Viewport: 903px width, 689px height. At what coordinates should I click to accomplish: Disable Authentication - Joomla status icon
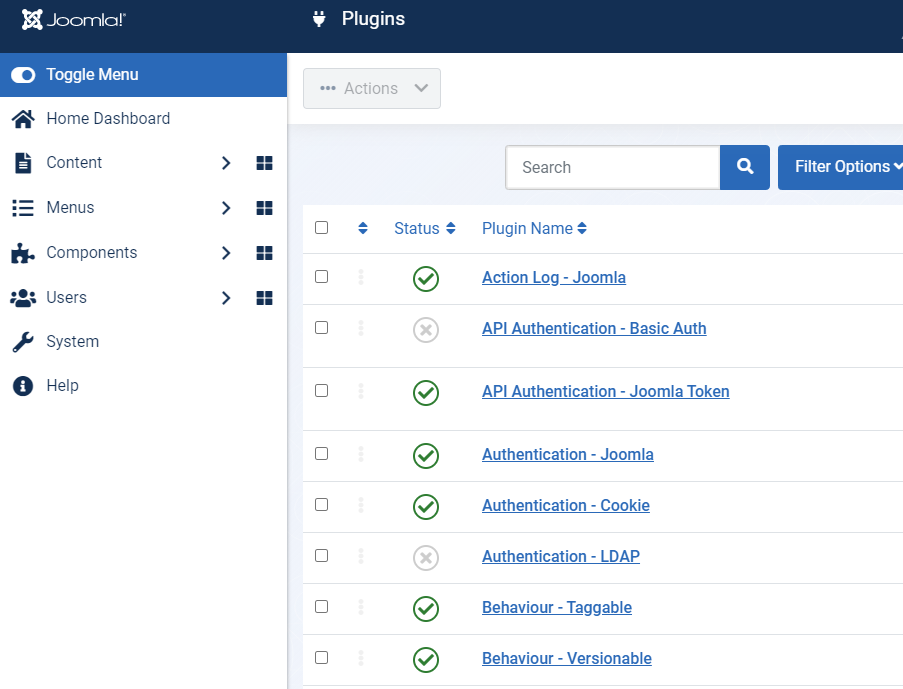click(426, 456)
